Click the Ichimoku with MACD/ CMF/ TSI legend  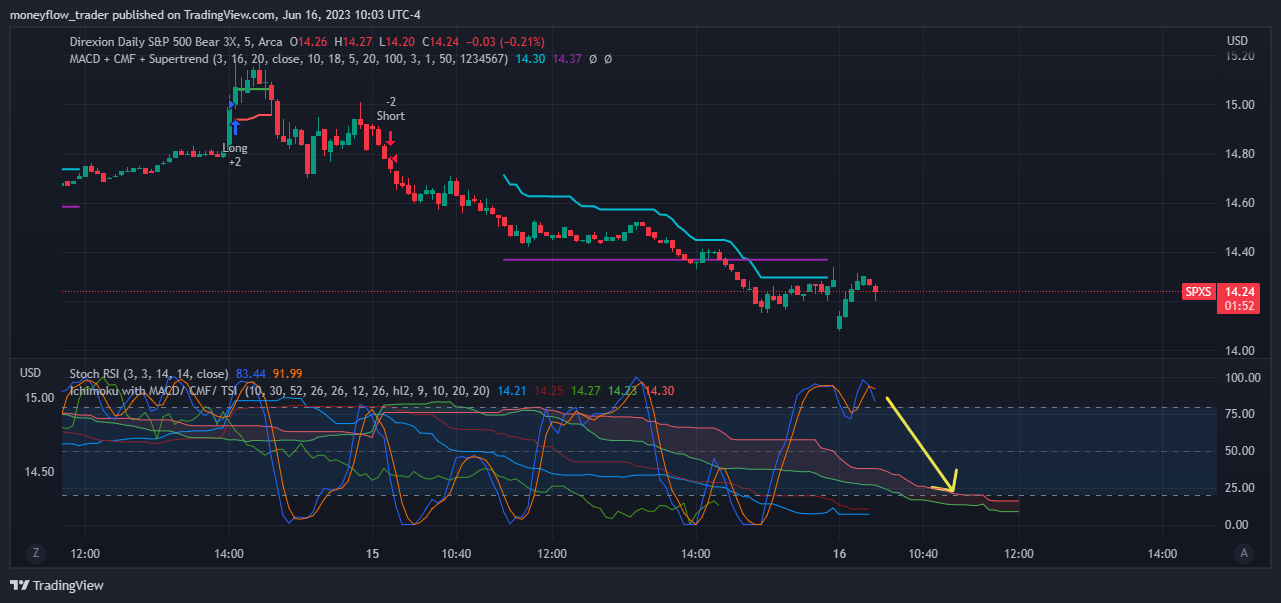click(281, 391)
